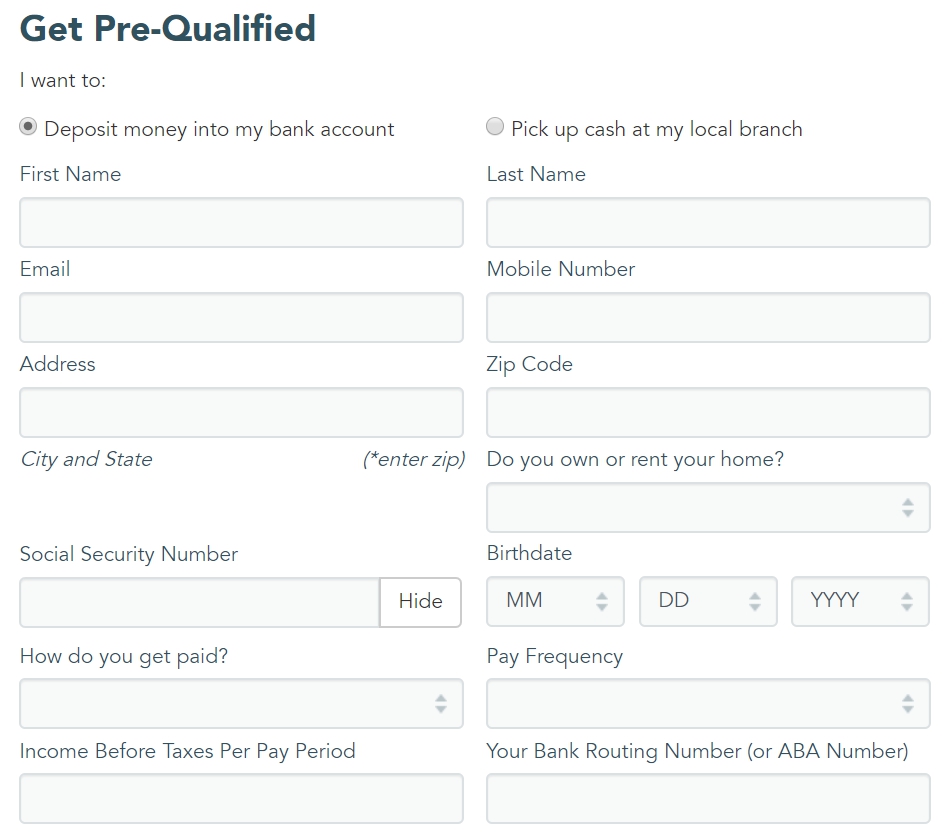Click the Social Security Number field
The height and width of the screenshot is (836, 946).
pyautogui.click(x=200, y=602)
